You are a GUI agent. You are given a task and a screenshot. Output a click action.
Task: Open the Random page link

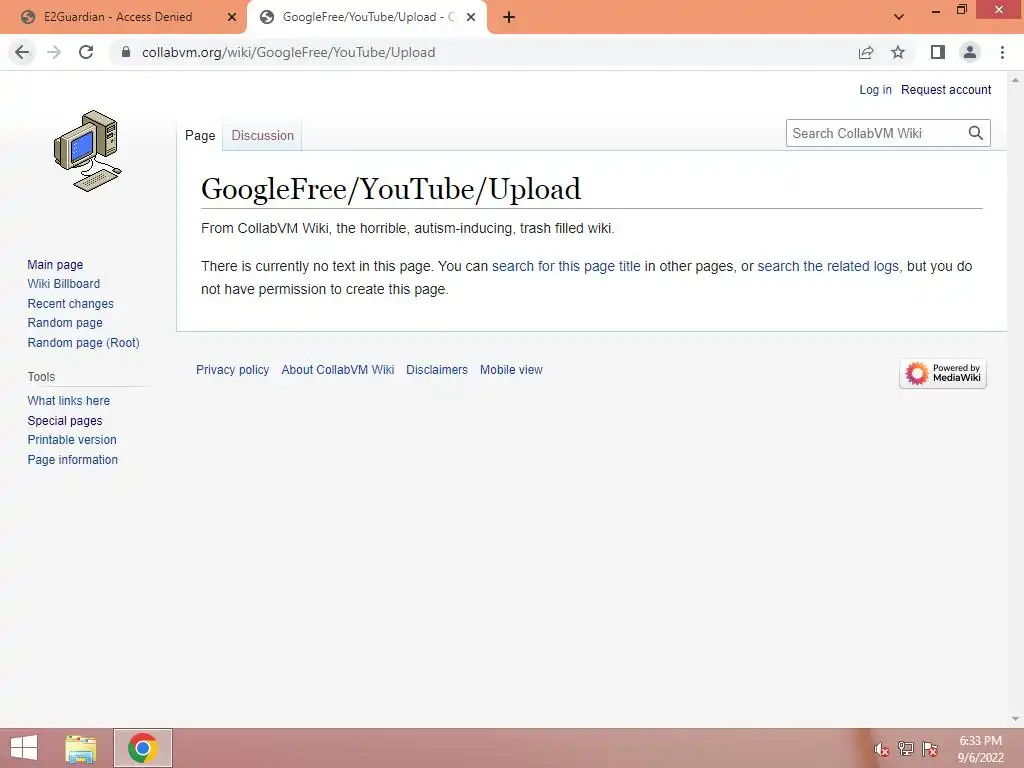(x=65, y=323)
